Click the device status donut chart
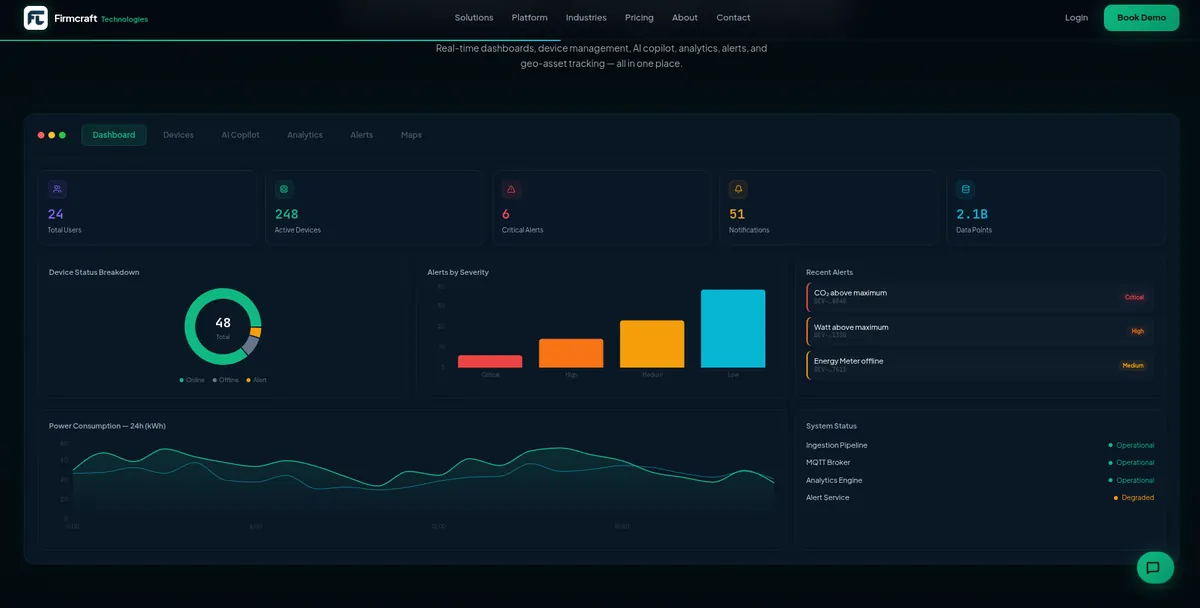 pos(223,327)
